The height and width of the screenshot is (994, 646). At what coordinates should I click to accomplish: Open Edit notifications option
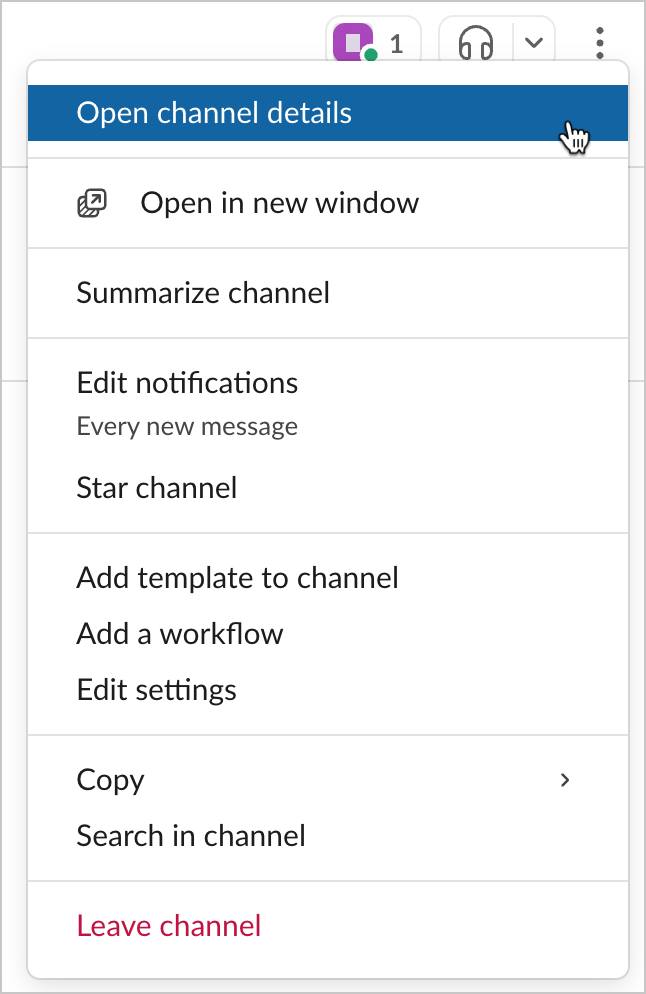(x=328, y=403)
